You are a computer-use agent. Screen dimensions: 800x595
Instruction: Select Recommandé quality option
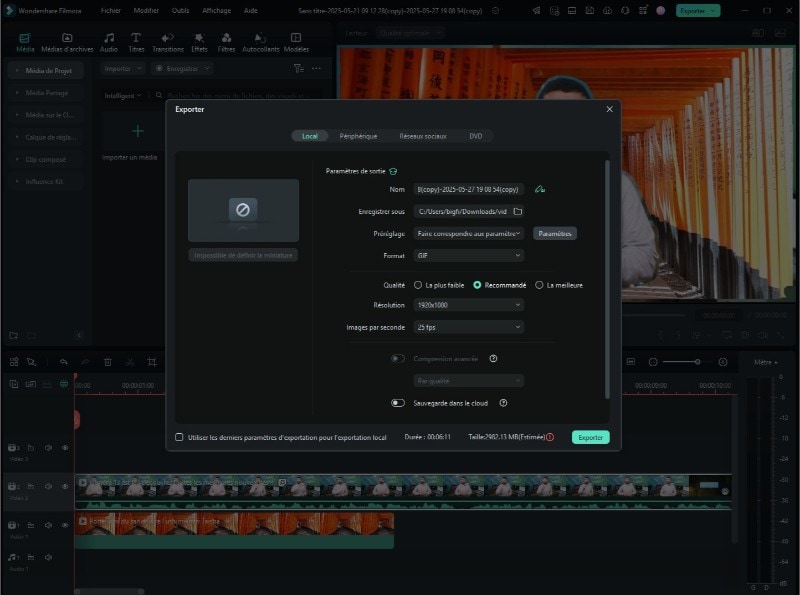477,285
